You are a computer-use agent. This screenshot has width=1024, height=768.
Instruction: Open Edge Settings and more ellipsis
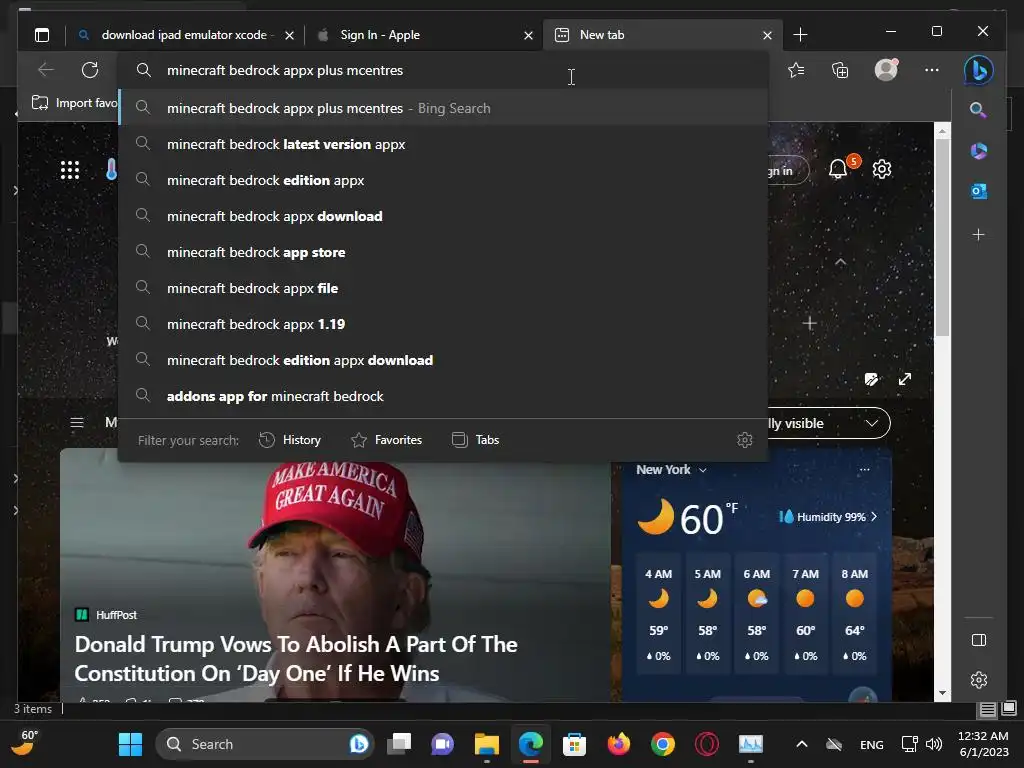(x=932, y=70)
